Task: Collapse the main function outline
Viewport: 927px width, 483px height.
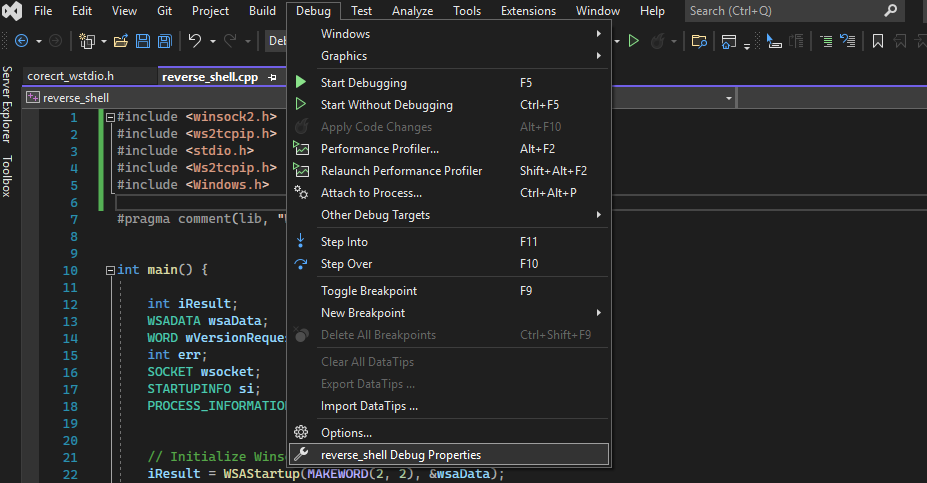Action: 110,270
